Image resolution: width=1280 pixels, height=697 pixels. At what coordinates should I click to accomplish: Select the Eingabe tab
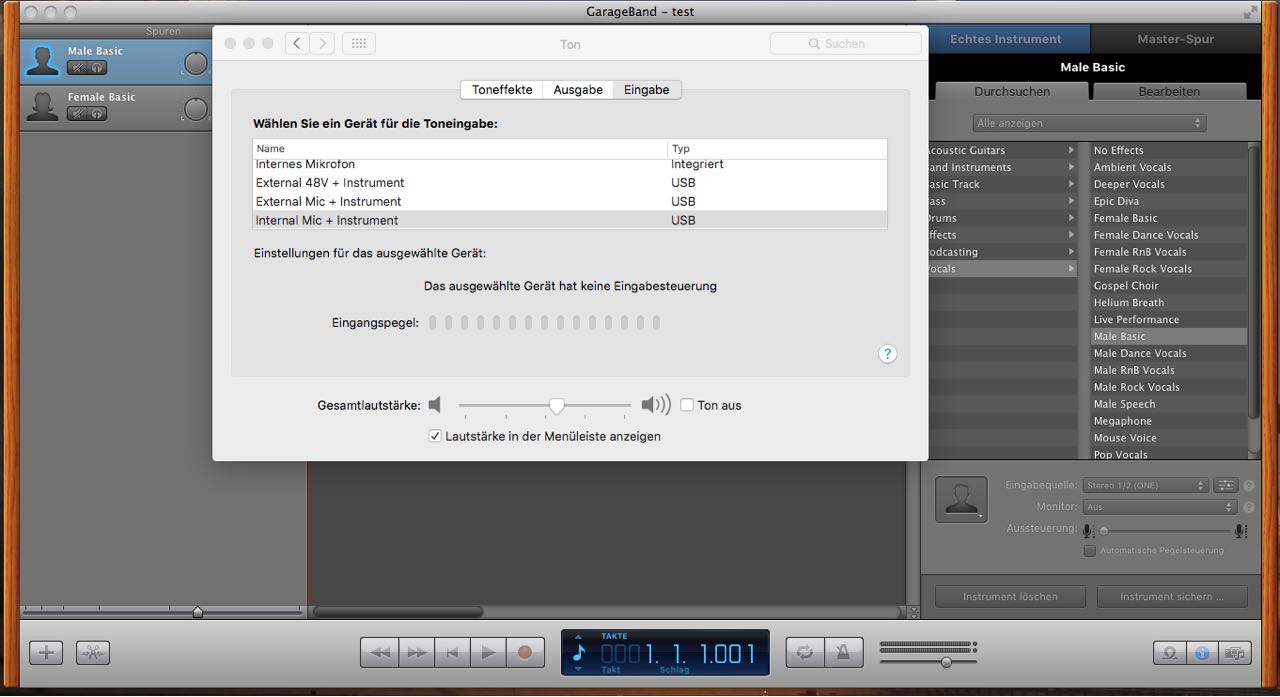(x=647, y=89)
